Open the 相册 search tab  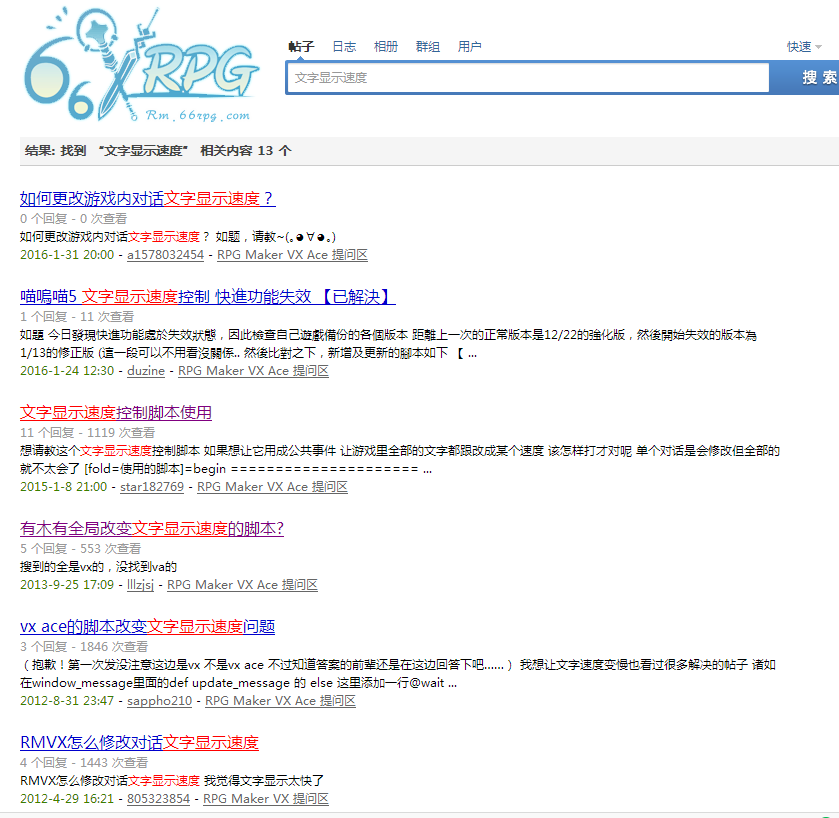(386, 47)
